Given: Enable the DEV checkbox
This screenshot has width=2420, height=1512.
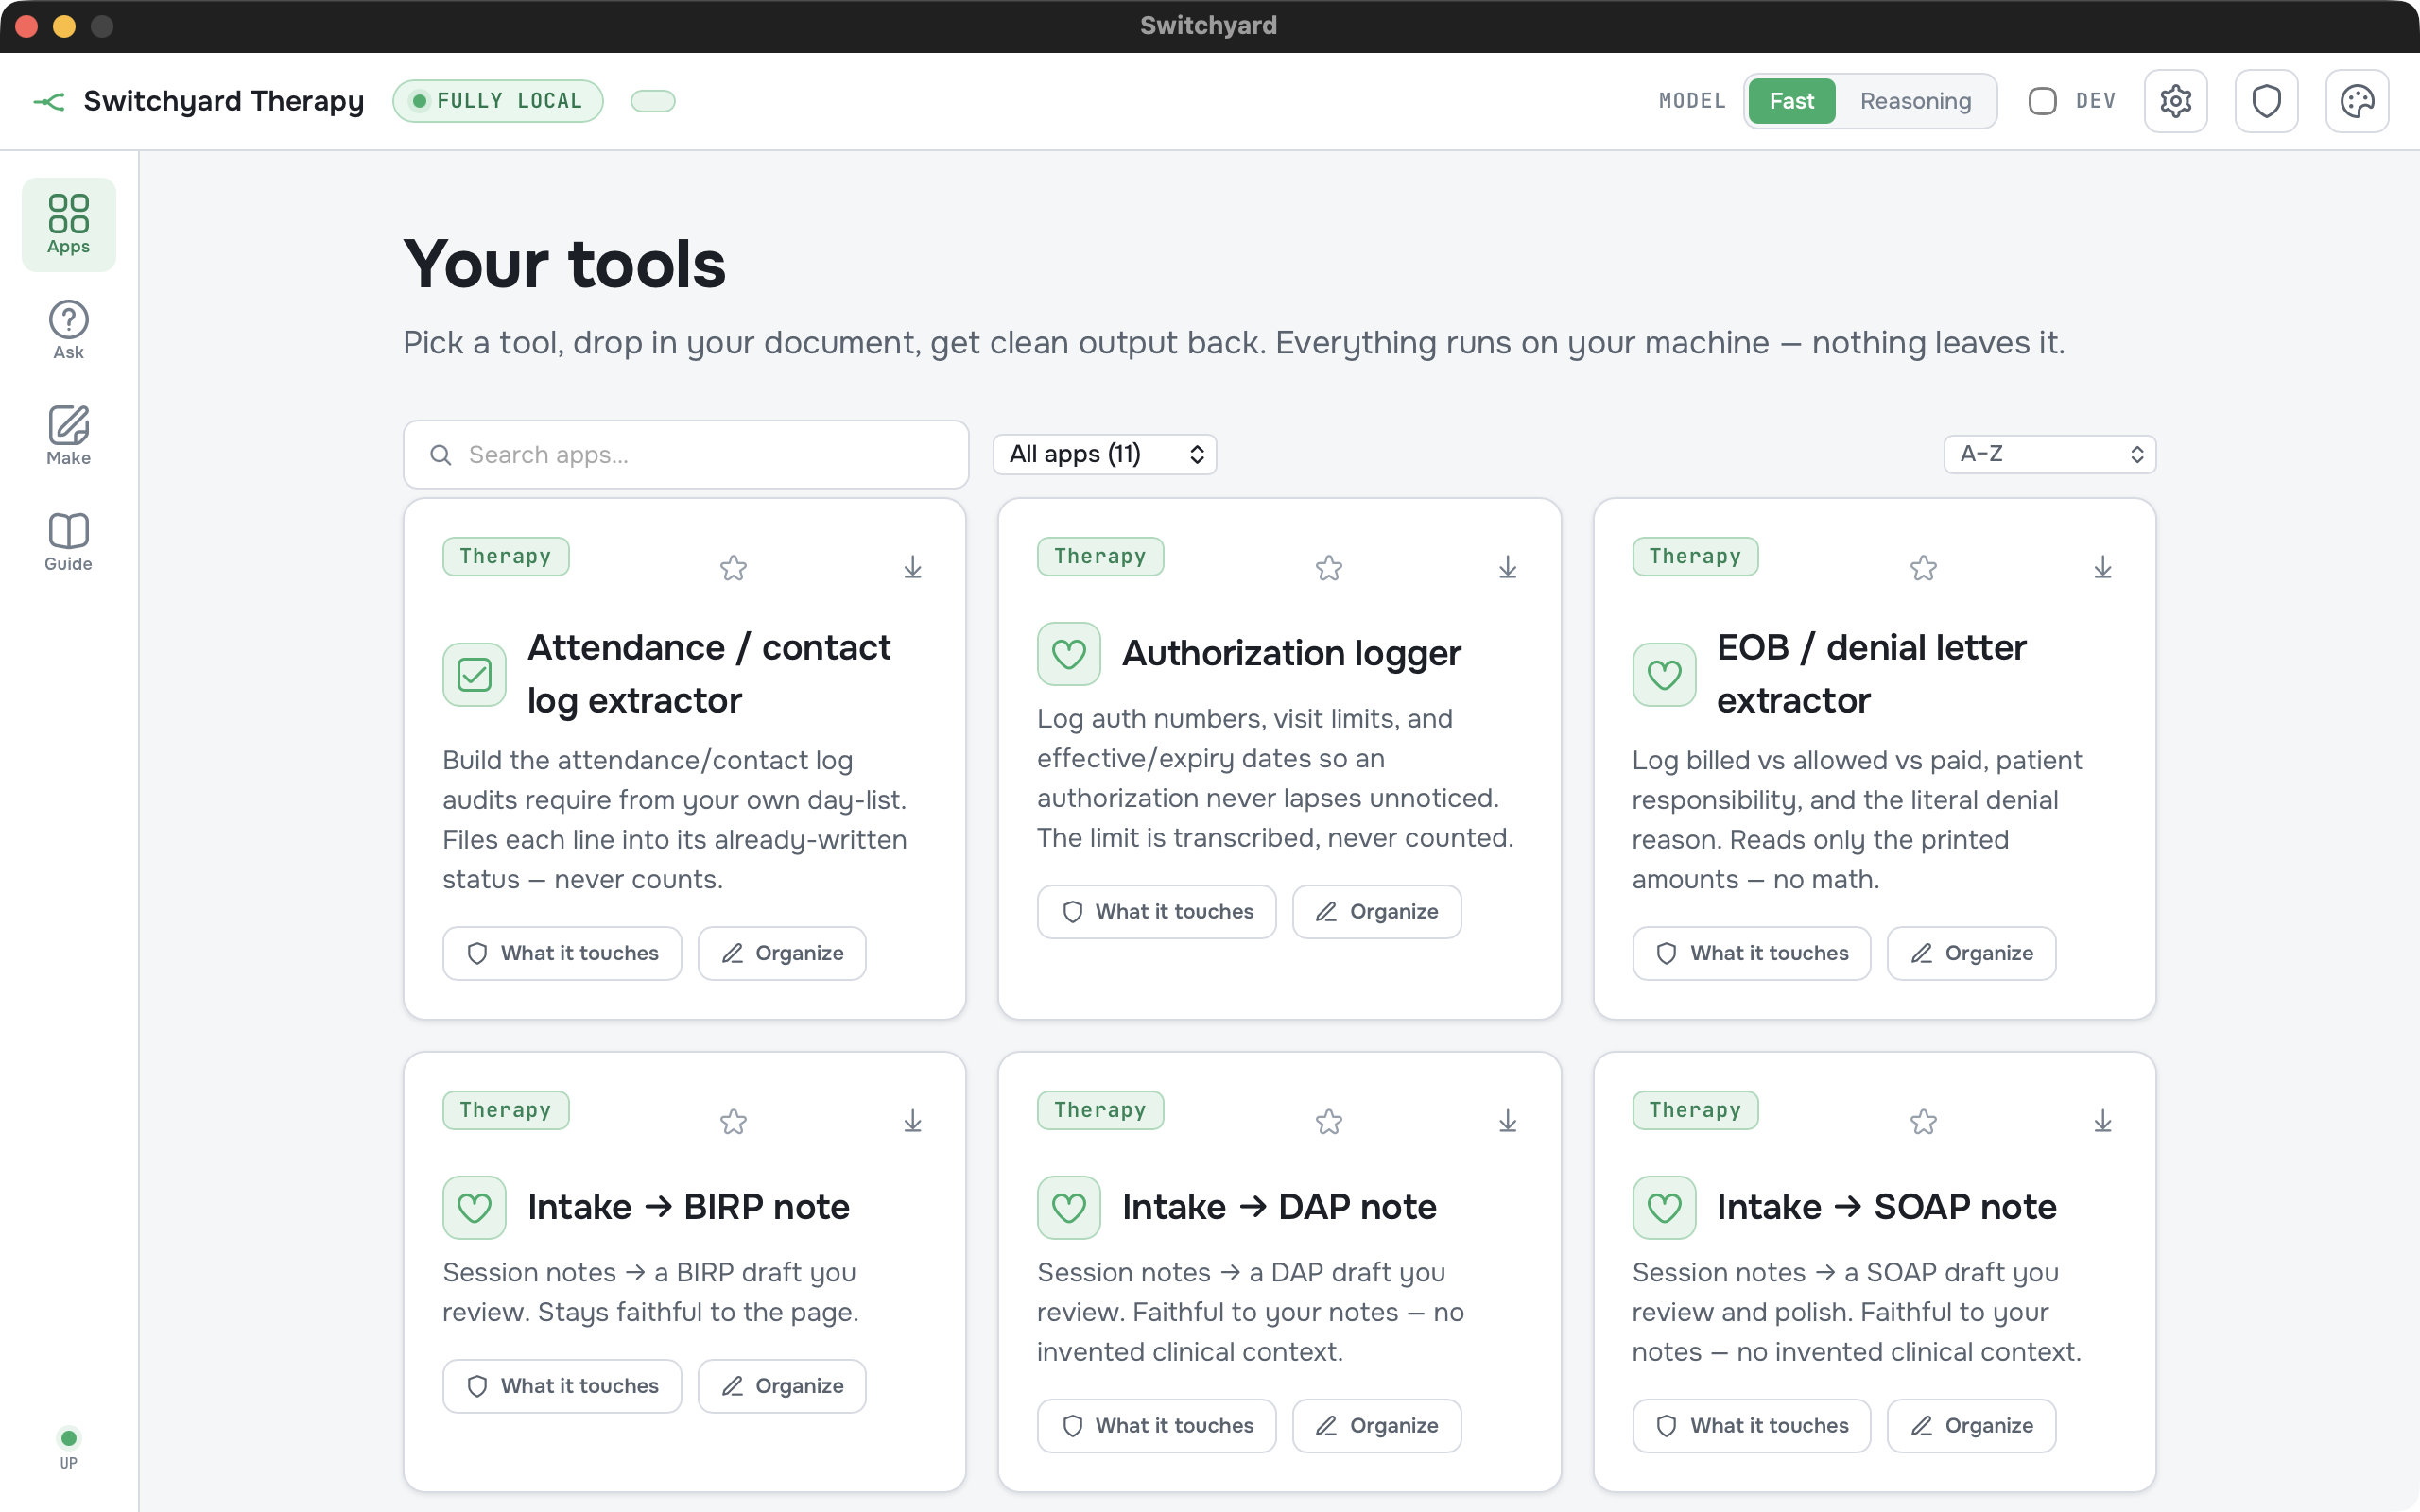Looking at the screenshot, I should 2042,101.
